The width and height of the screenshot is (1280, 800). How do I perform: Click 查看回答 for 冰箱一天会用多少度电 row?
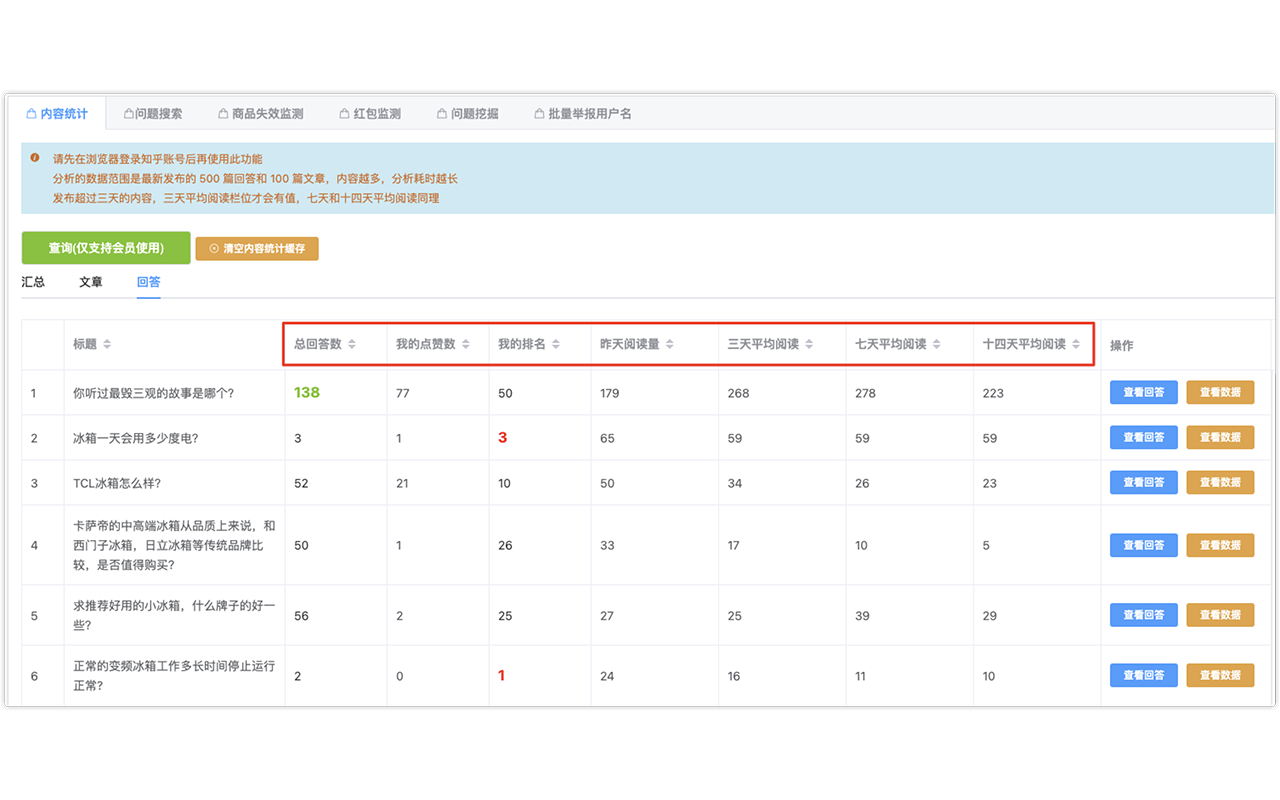pyautogui.click(x=1143, y=437)
